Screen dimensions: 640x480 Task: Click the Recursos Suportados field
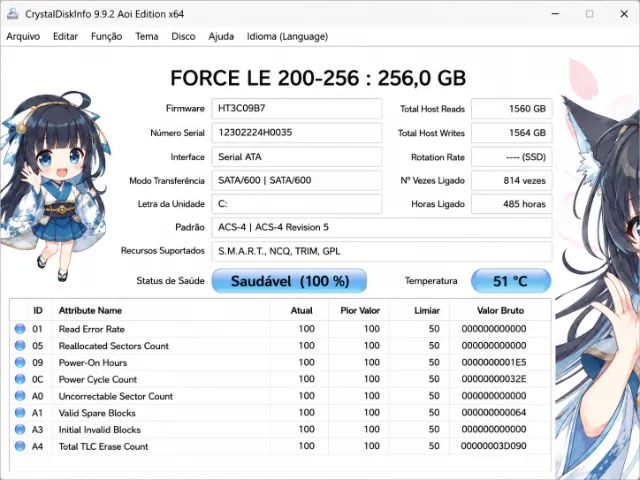(382, 251)
